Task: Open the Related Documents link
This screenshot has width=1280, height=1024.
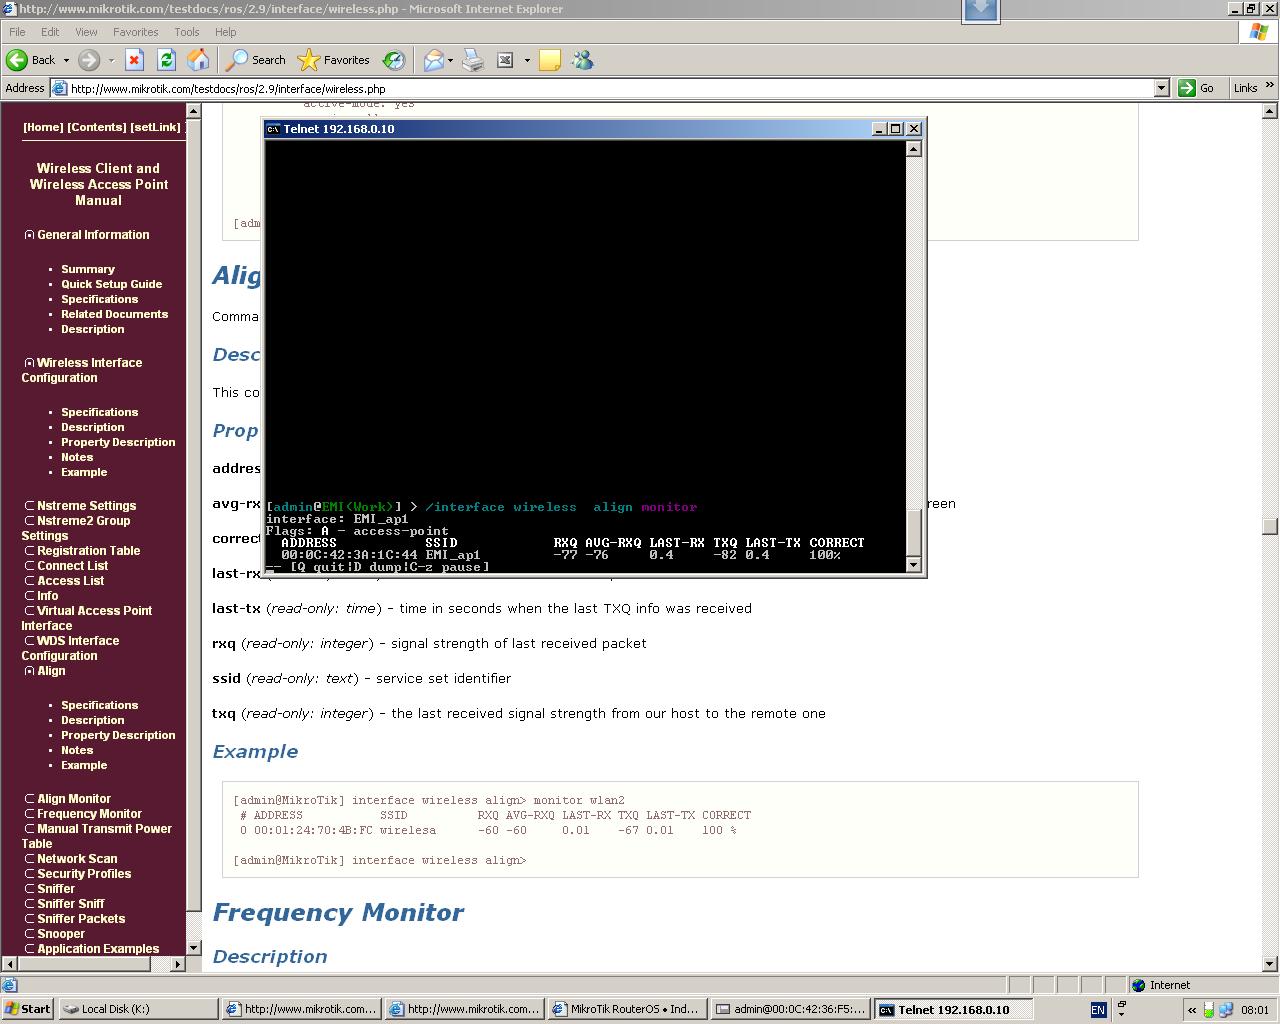Action: tap(114, 314)
